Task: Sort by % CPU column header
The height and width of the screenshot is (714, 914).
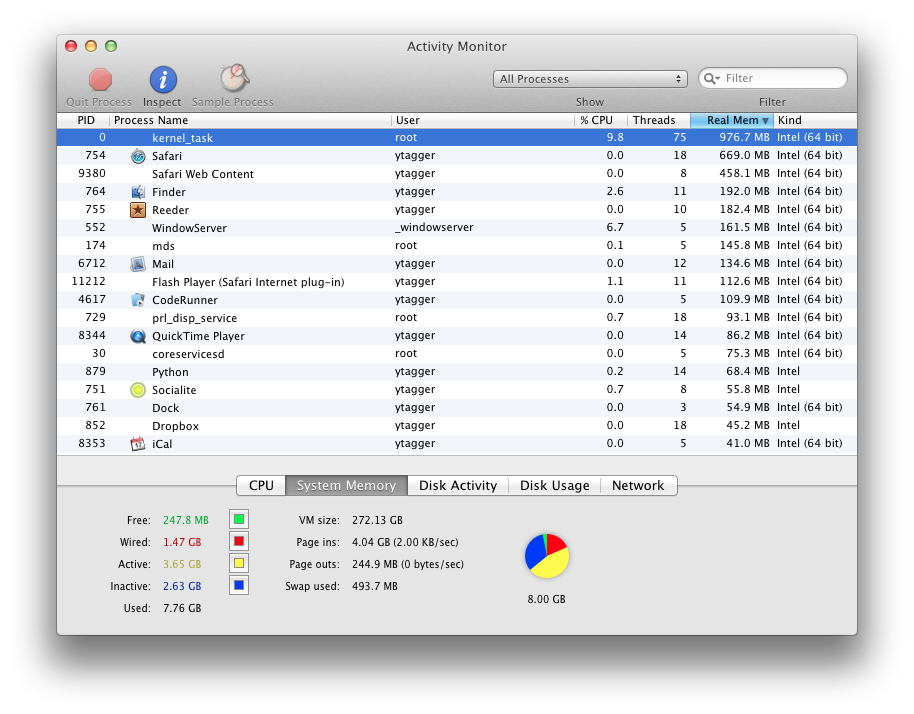Action: pos(600,120)
